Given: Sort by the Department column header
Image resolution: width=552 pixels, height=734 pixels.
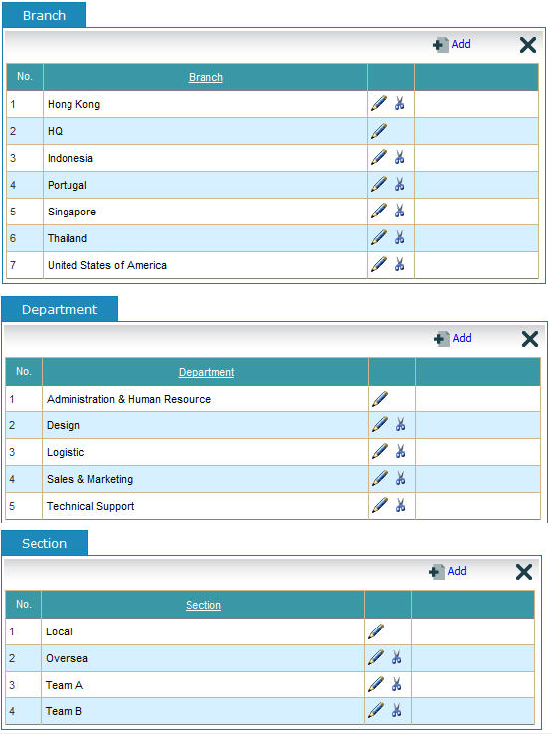Looking at the screenshot, I should pos(206,372).
